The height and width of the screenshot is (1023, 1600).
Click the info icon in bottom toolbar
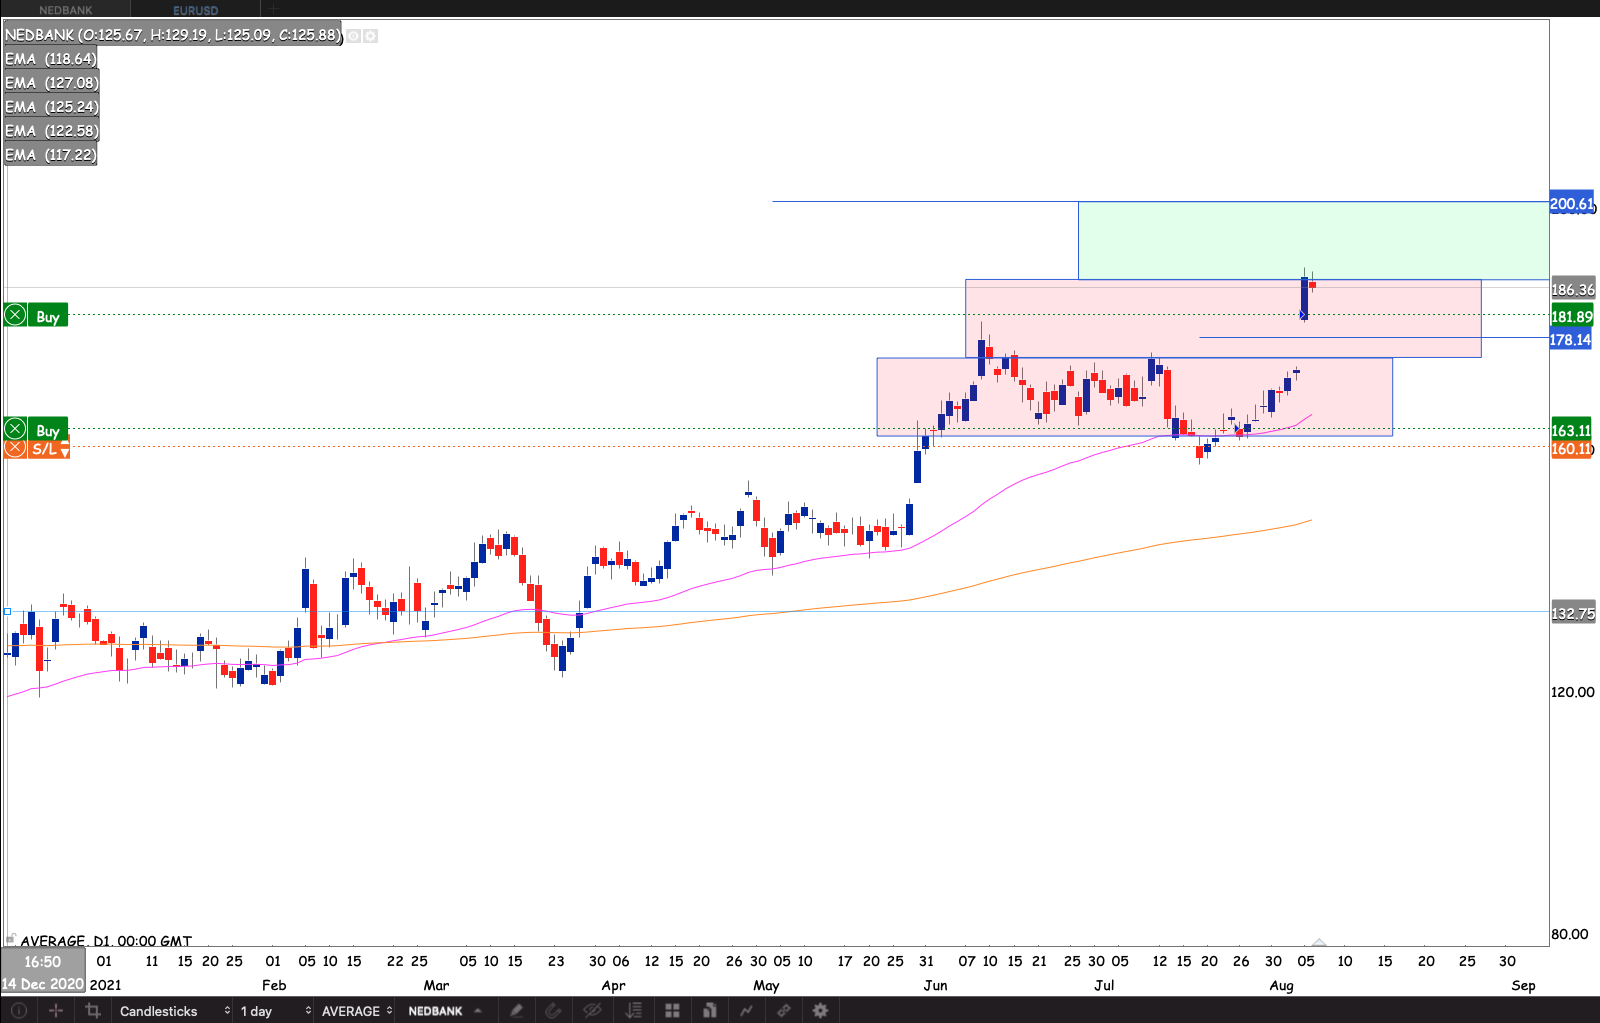(18, 1011)
